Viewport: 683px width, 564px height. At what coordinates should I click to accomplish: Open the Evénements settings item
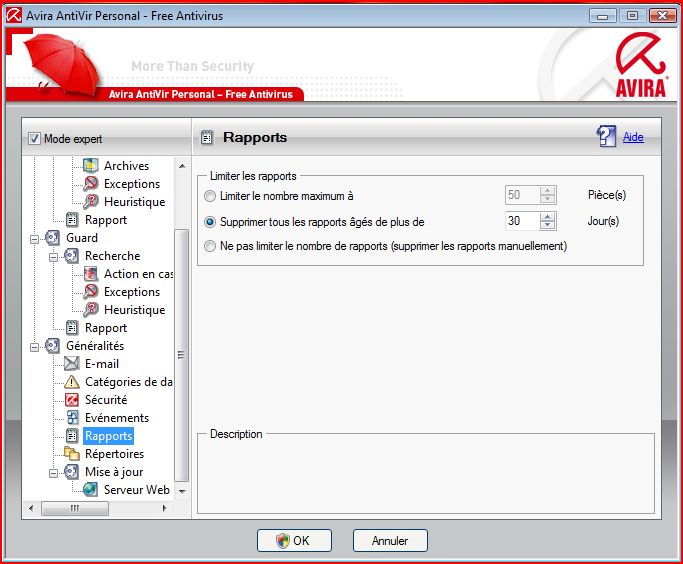point(117,418)
